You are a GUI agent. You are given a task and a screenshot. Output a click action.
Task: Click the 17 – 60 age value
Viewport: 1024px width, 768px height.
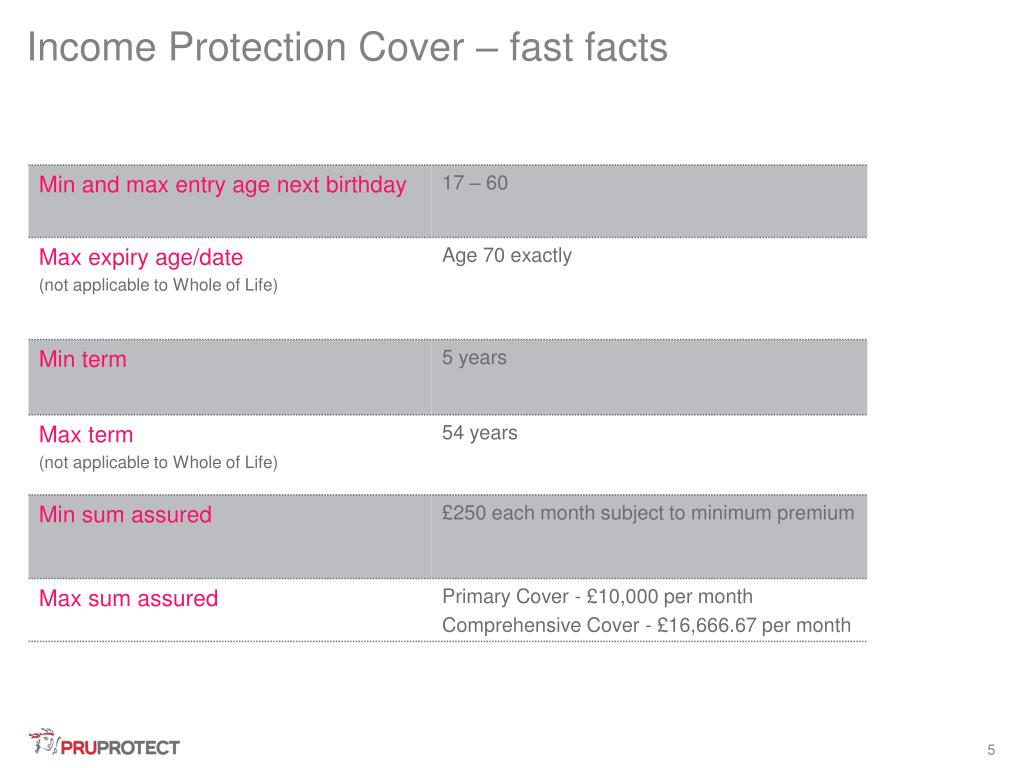click(x=475, y=183)
